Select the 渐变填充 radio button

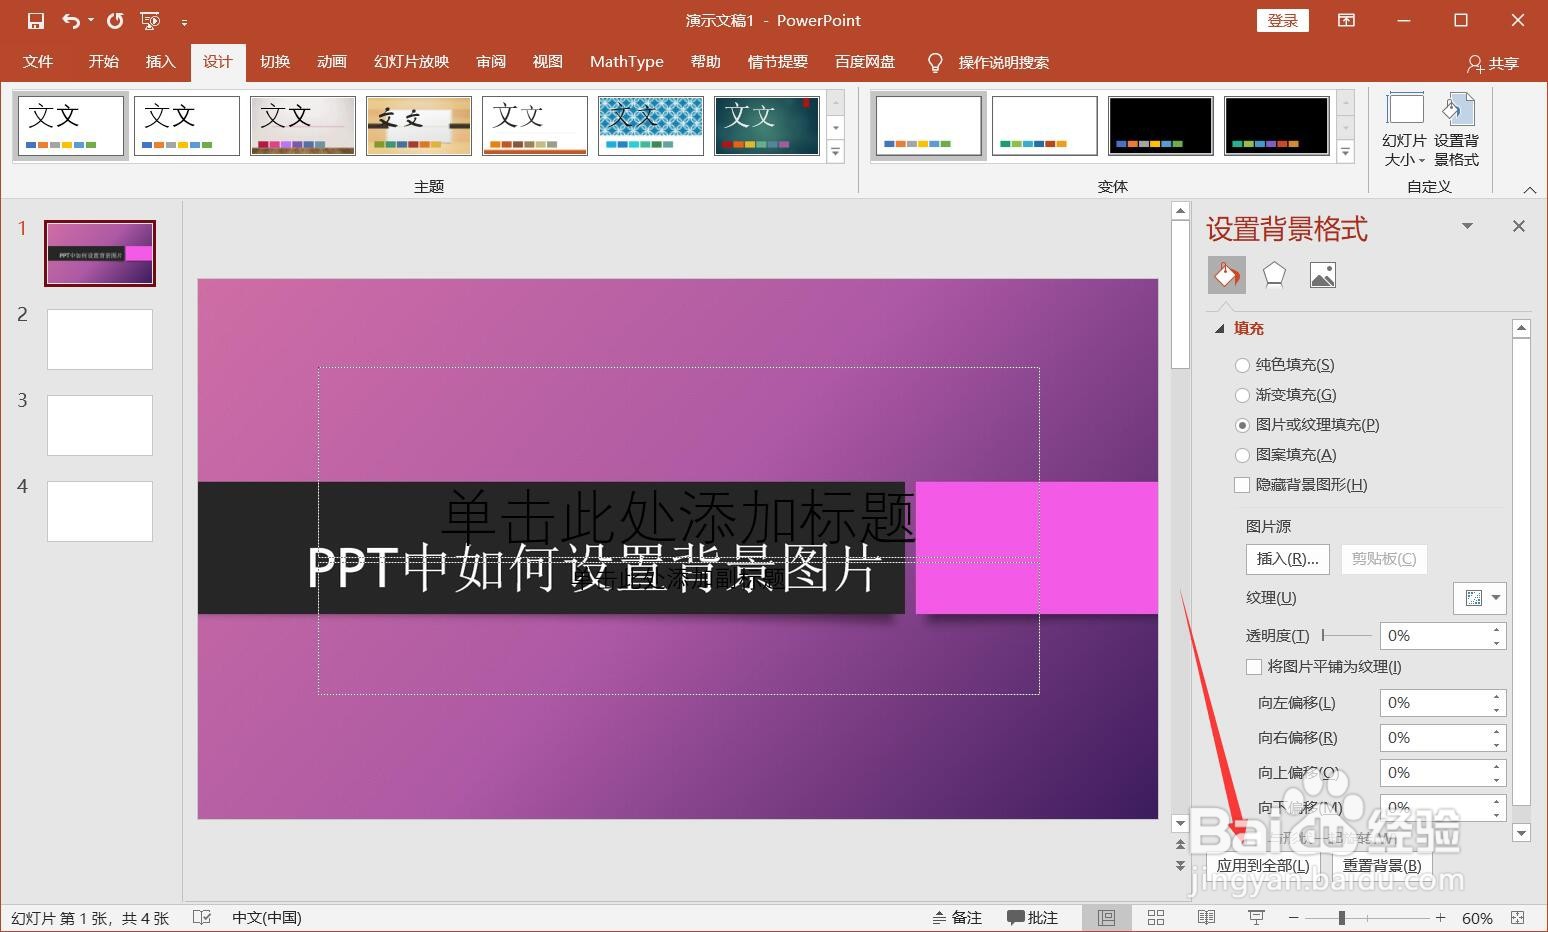[1241, 394]
